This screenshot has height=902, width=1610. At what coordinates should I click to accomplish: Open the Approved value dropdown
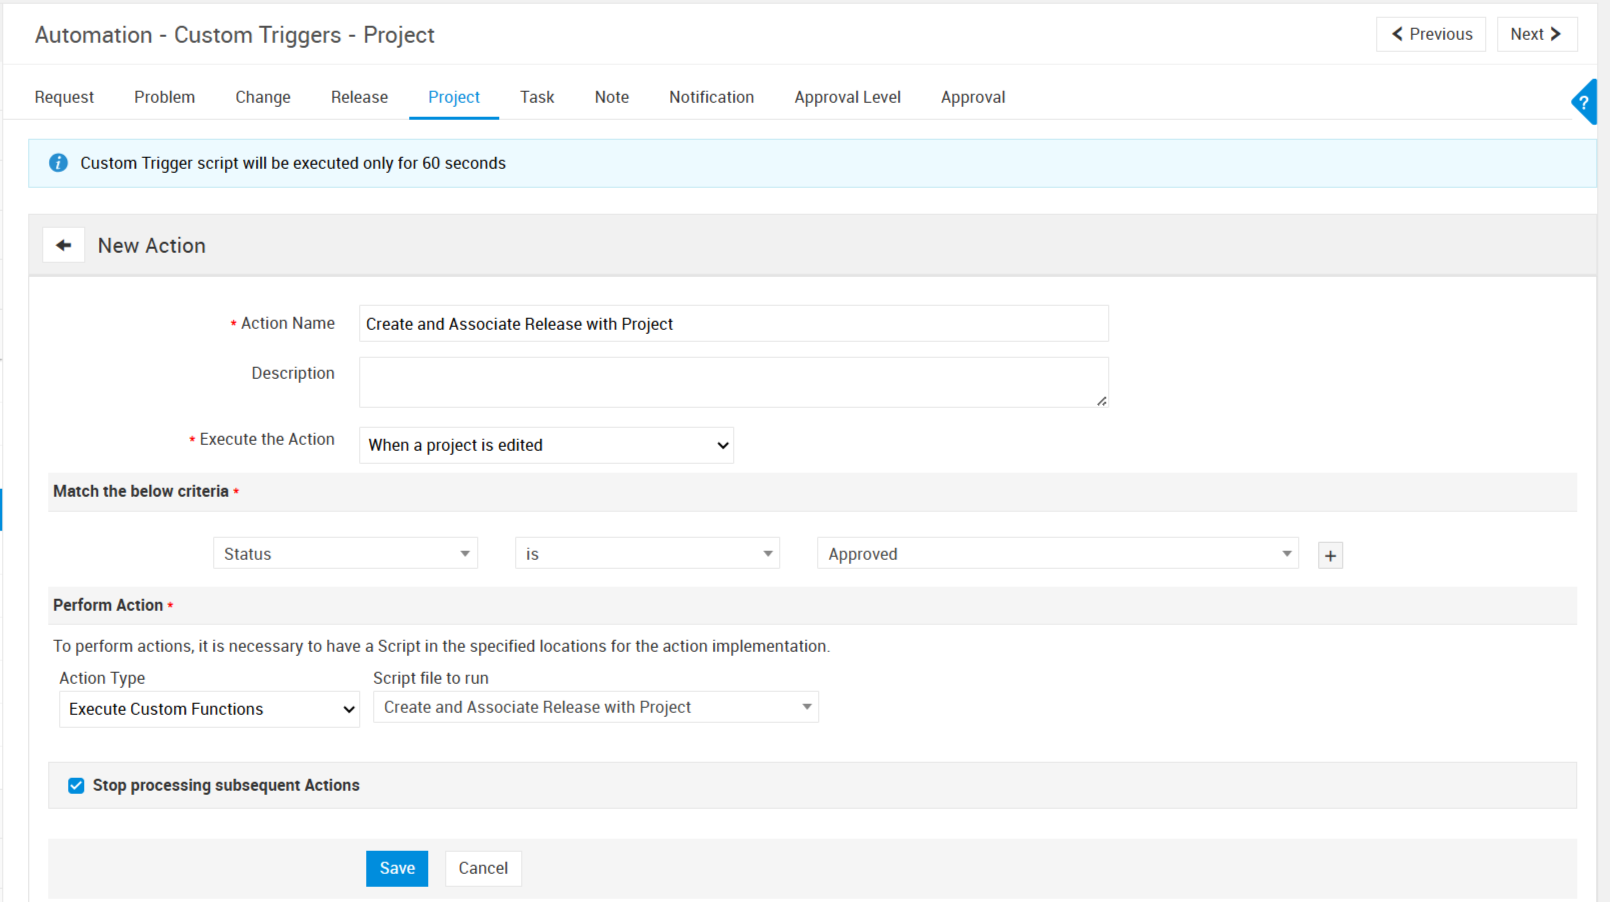[1057, 554]
